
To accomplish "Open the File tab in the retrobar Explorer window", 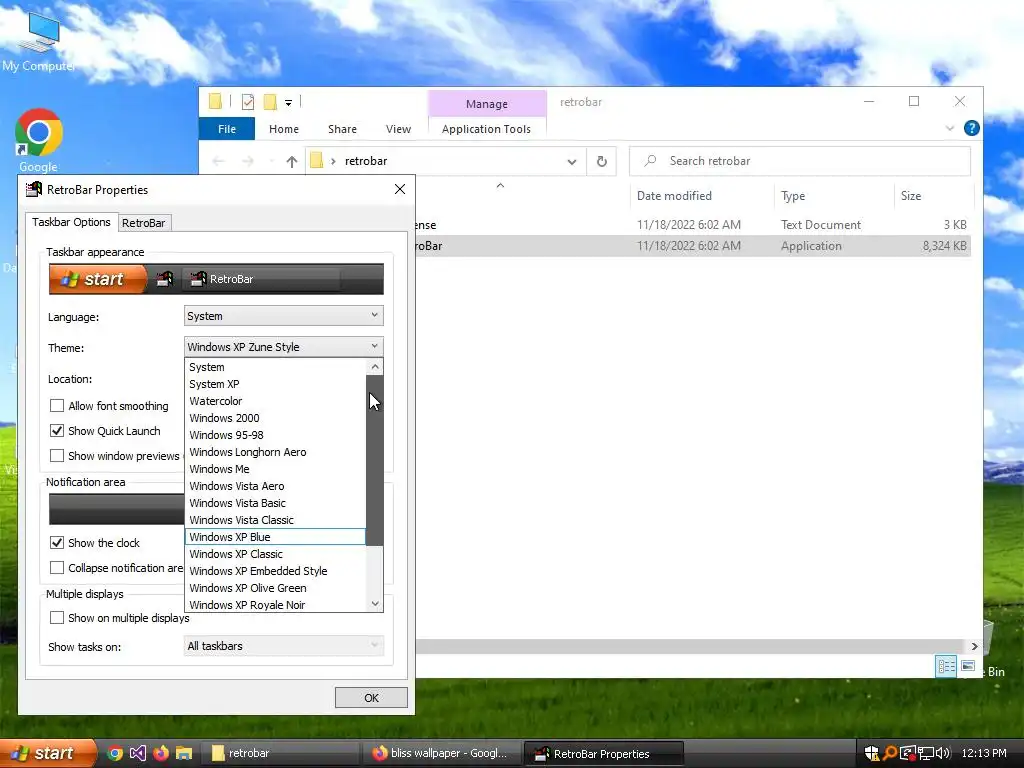I will [227, 129].
